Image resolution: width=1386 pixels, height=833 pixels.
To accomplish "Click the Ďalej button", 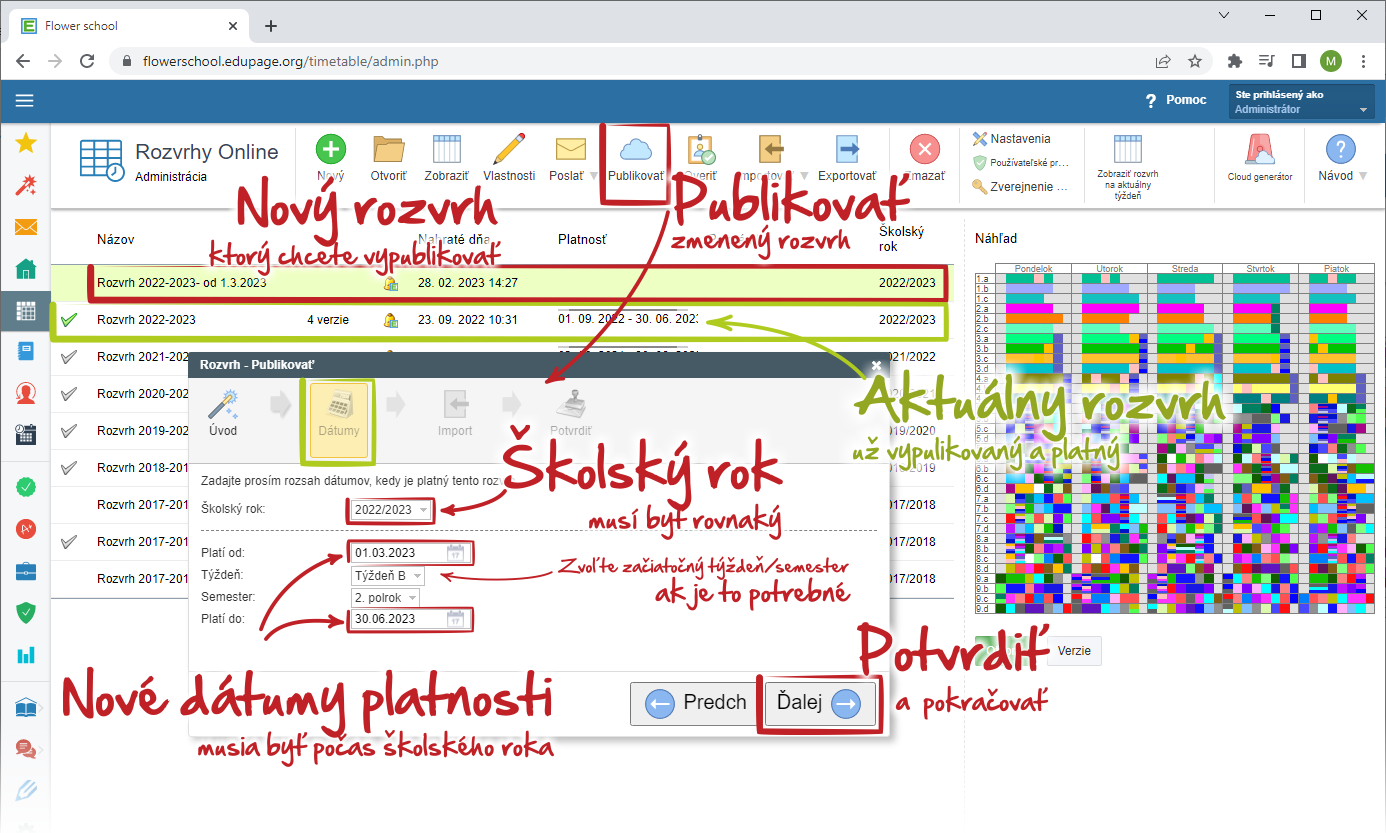I will tap(819, 703).
